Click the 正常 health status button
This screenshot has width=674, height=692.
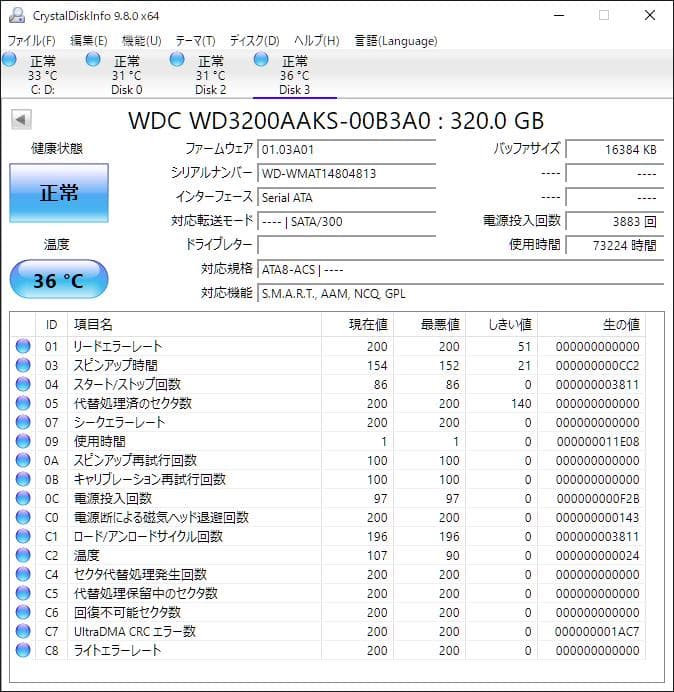click(x=59, y=193)
